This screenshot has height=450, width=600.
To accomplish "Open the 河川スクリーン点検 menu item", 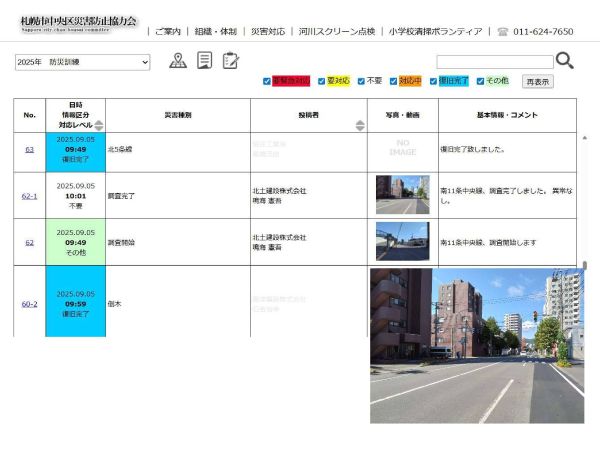I will point(337,32).
